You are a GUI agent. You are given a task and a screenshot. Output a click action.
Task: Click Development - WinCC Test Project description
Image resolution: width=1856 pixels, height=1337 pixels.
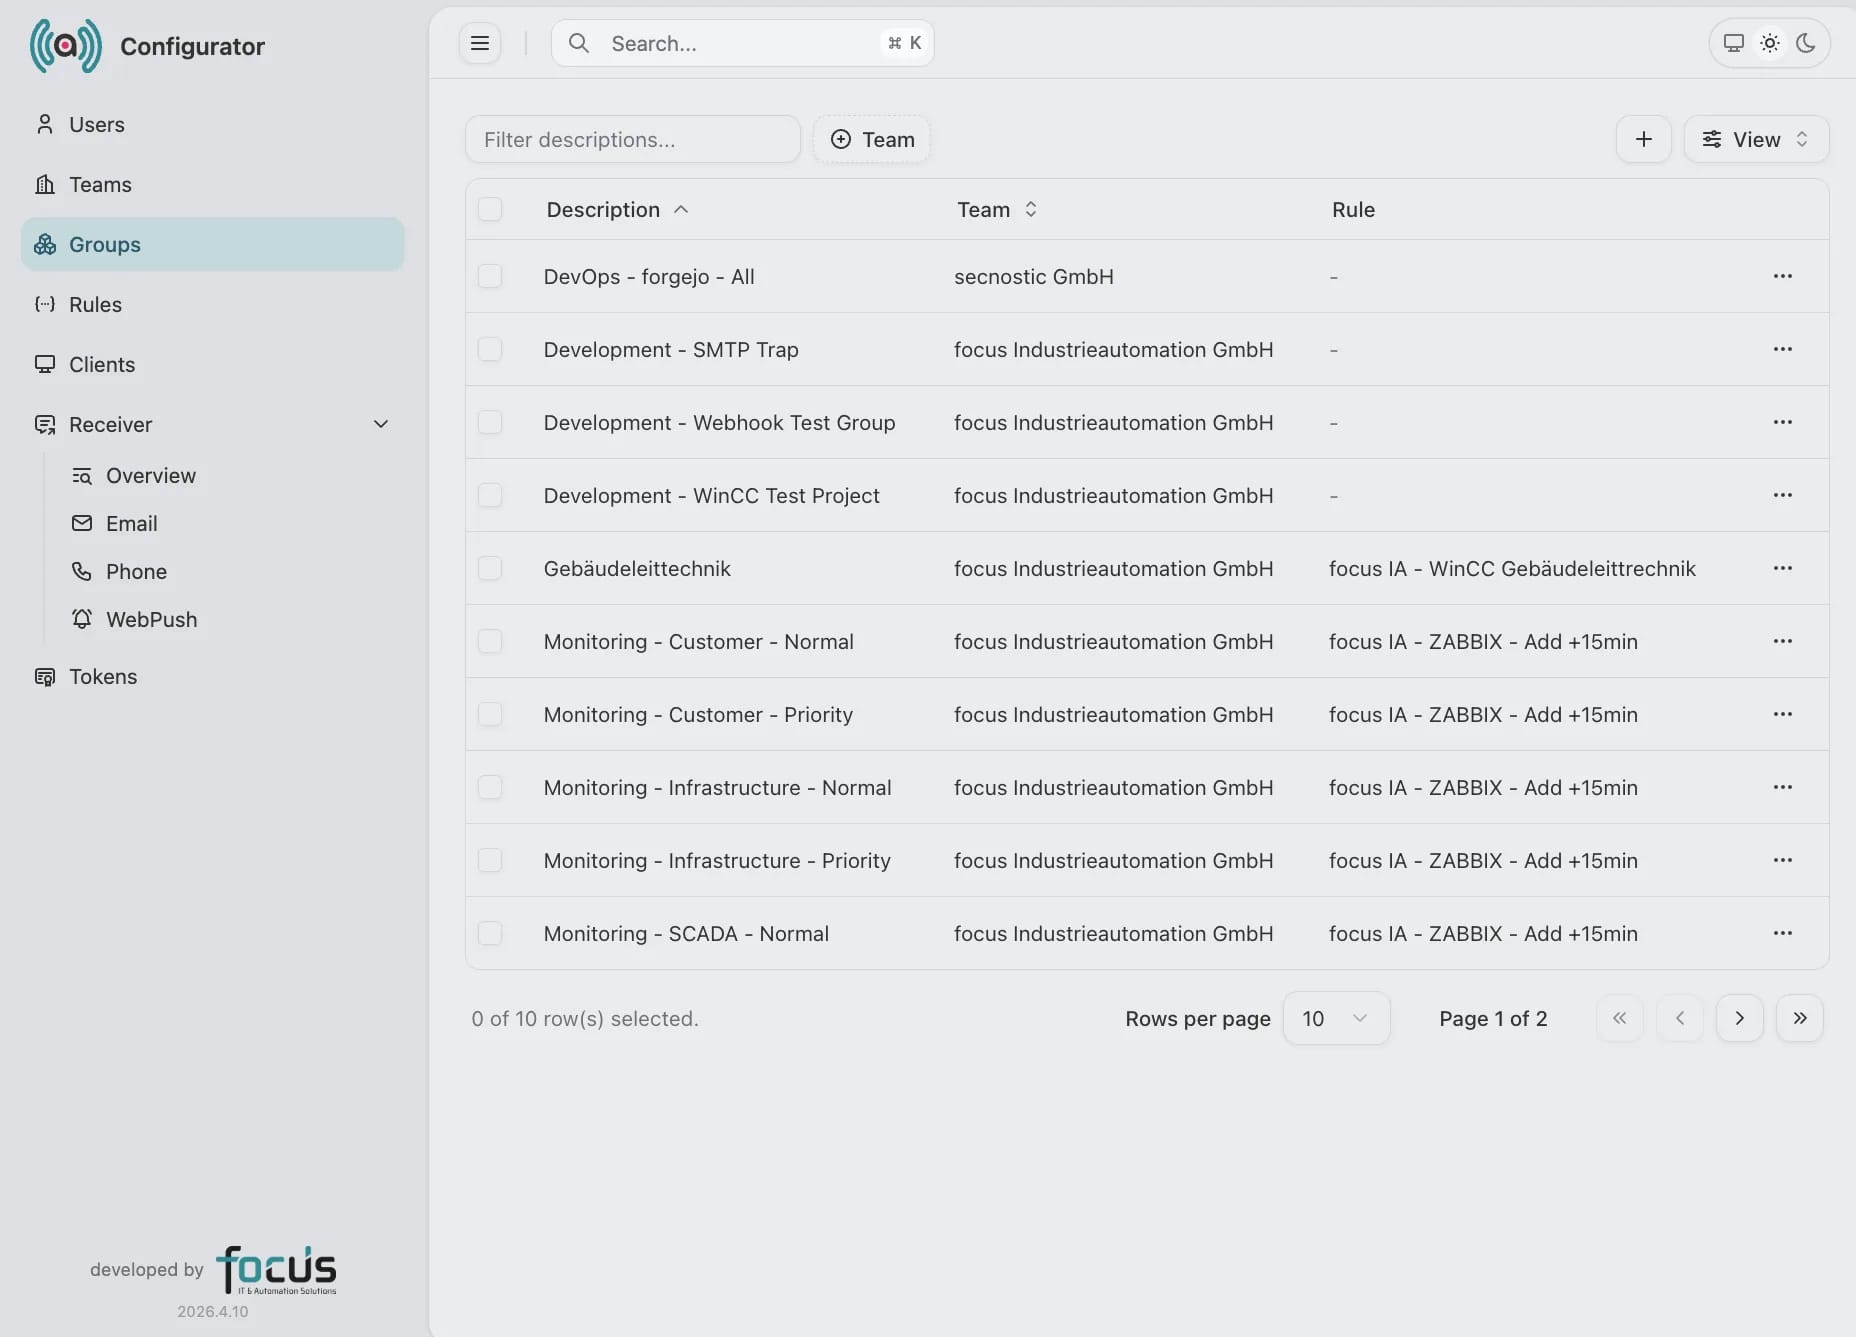click(712, 495)
